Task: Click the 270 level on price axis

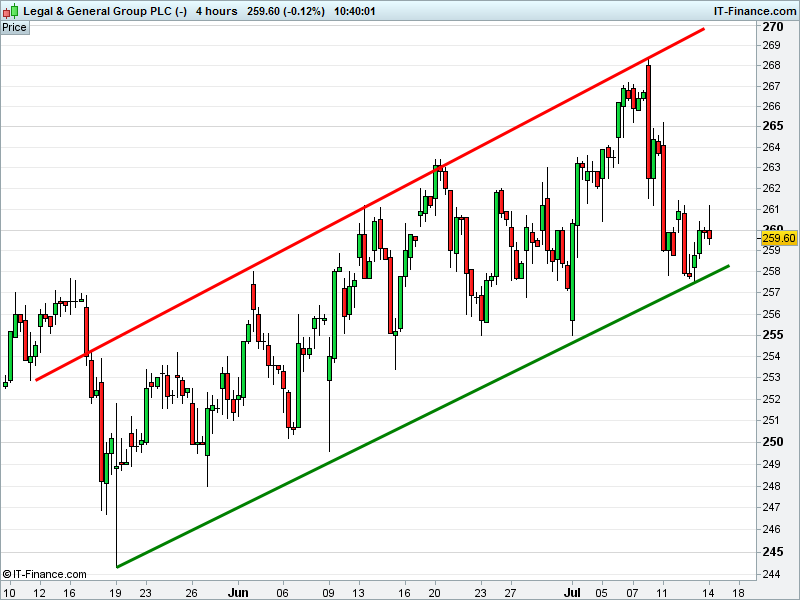Action: 772,27
